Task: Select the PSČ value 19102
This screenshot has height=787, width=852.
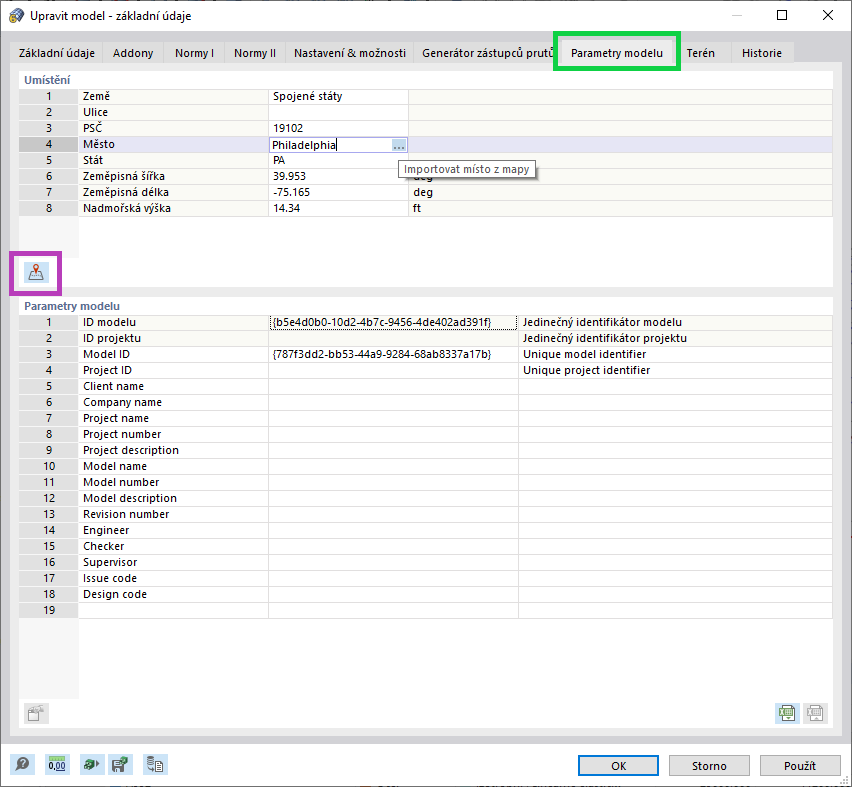Action: [x=338, y=128]
